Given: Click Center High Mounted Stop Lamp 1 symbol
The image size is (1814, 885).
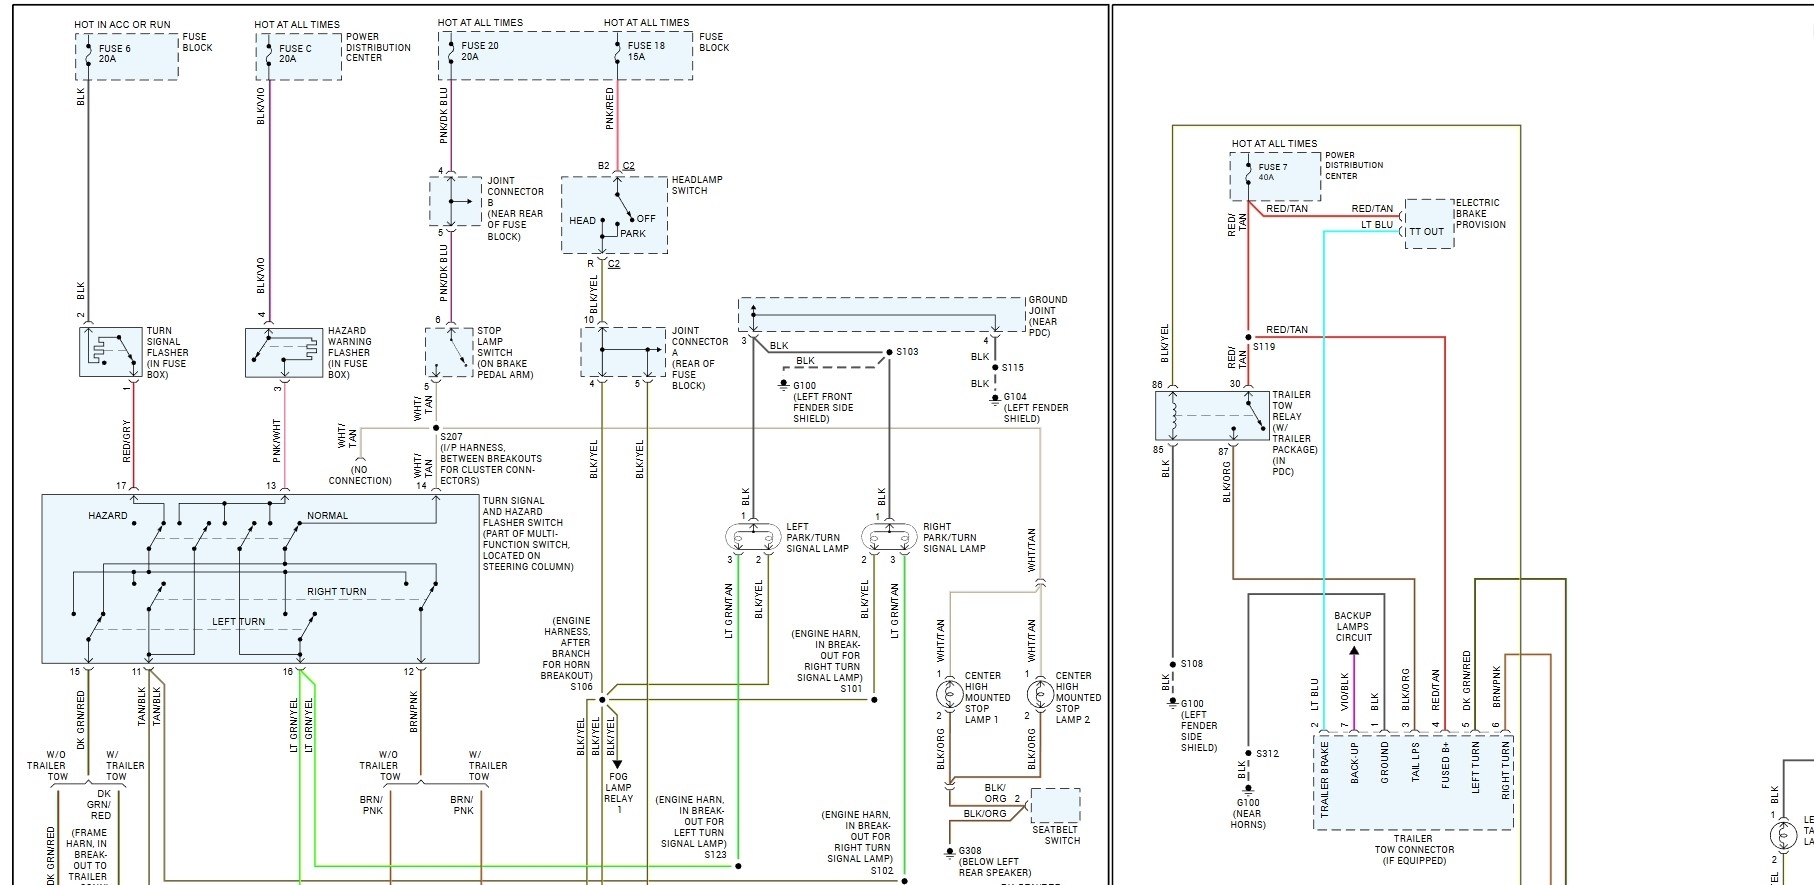Looking at the screenshot, I should point(949,693).
